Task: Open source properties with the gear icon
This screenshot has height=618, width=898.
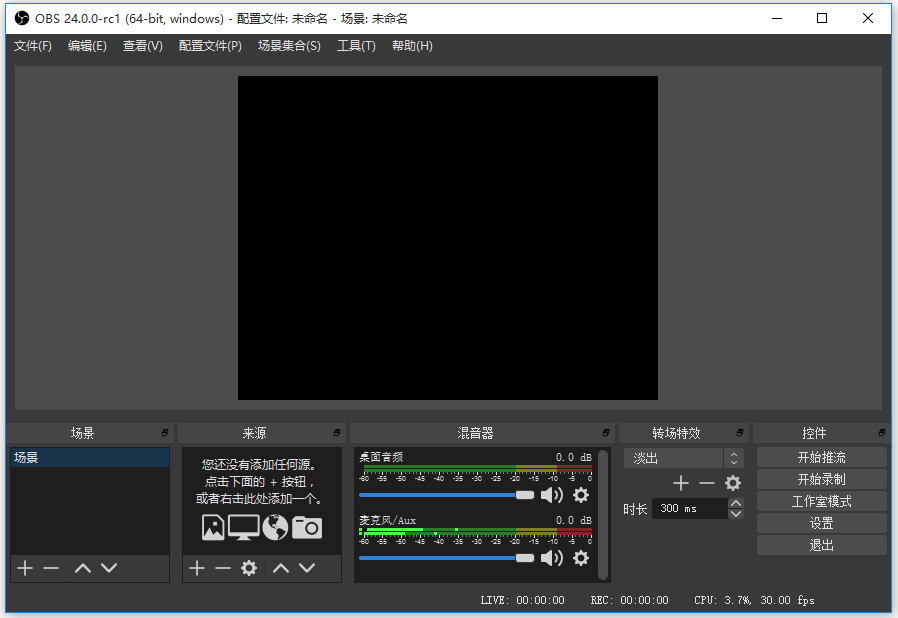Action: coord(247,568)
